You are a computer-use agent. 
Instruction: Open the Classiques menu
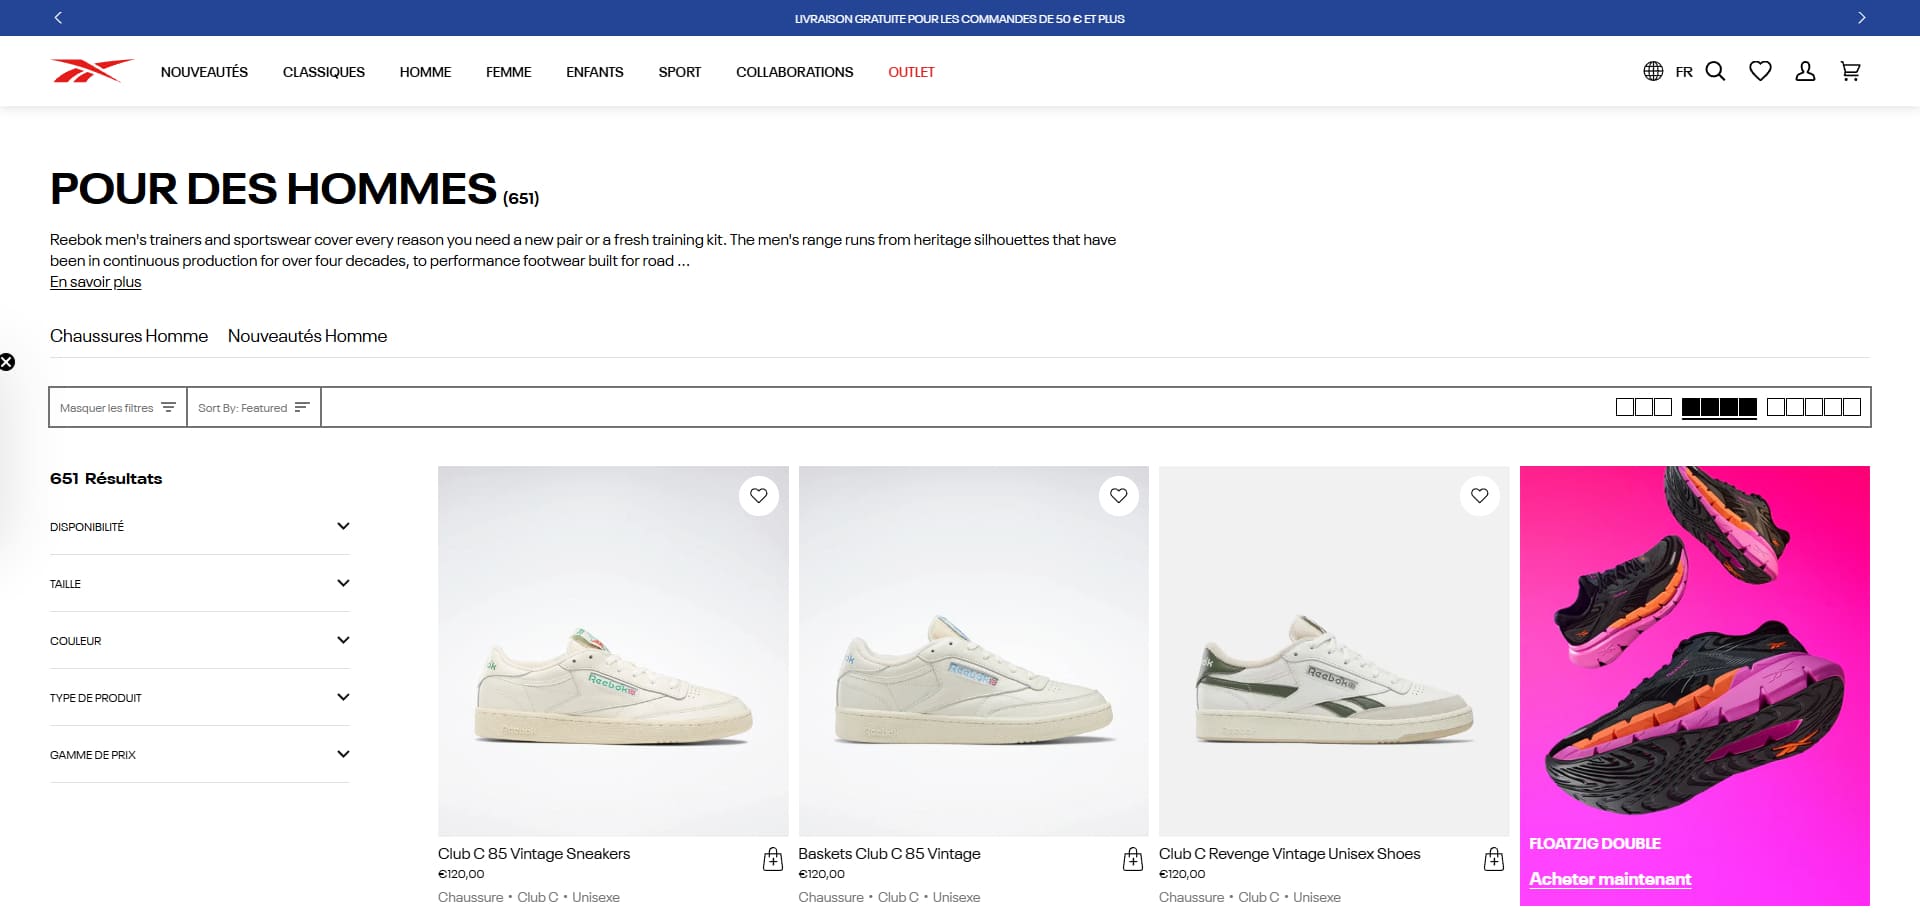pyautogui.click(x=324, y=72)
